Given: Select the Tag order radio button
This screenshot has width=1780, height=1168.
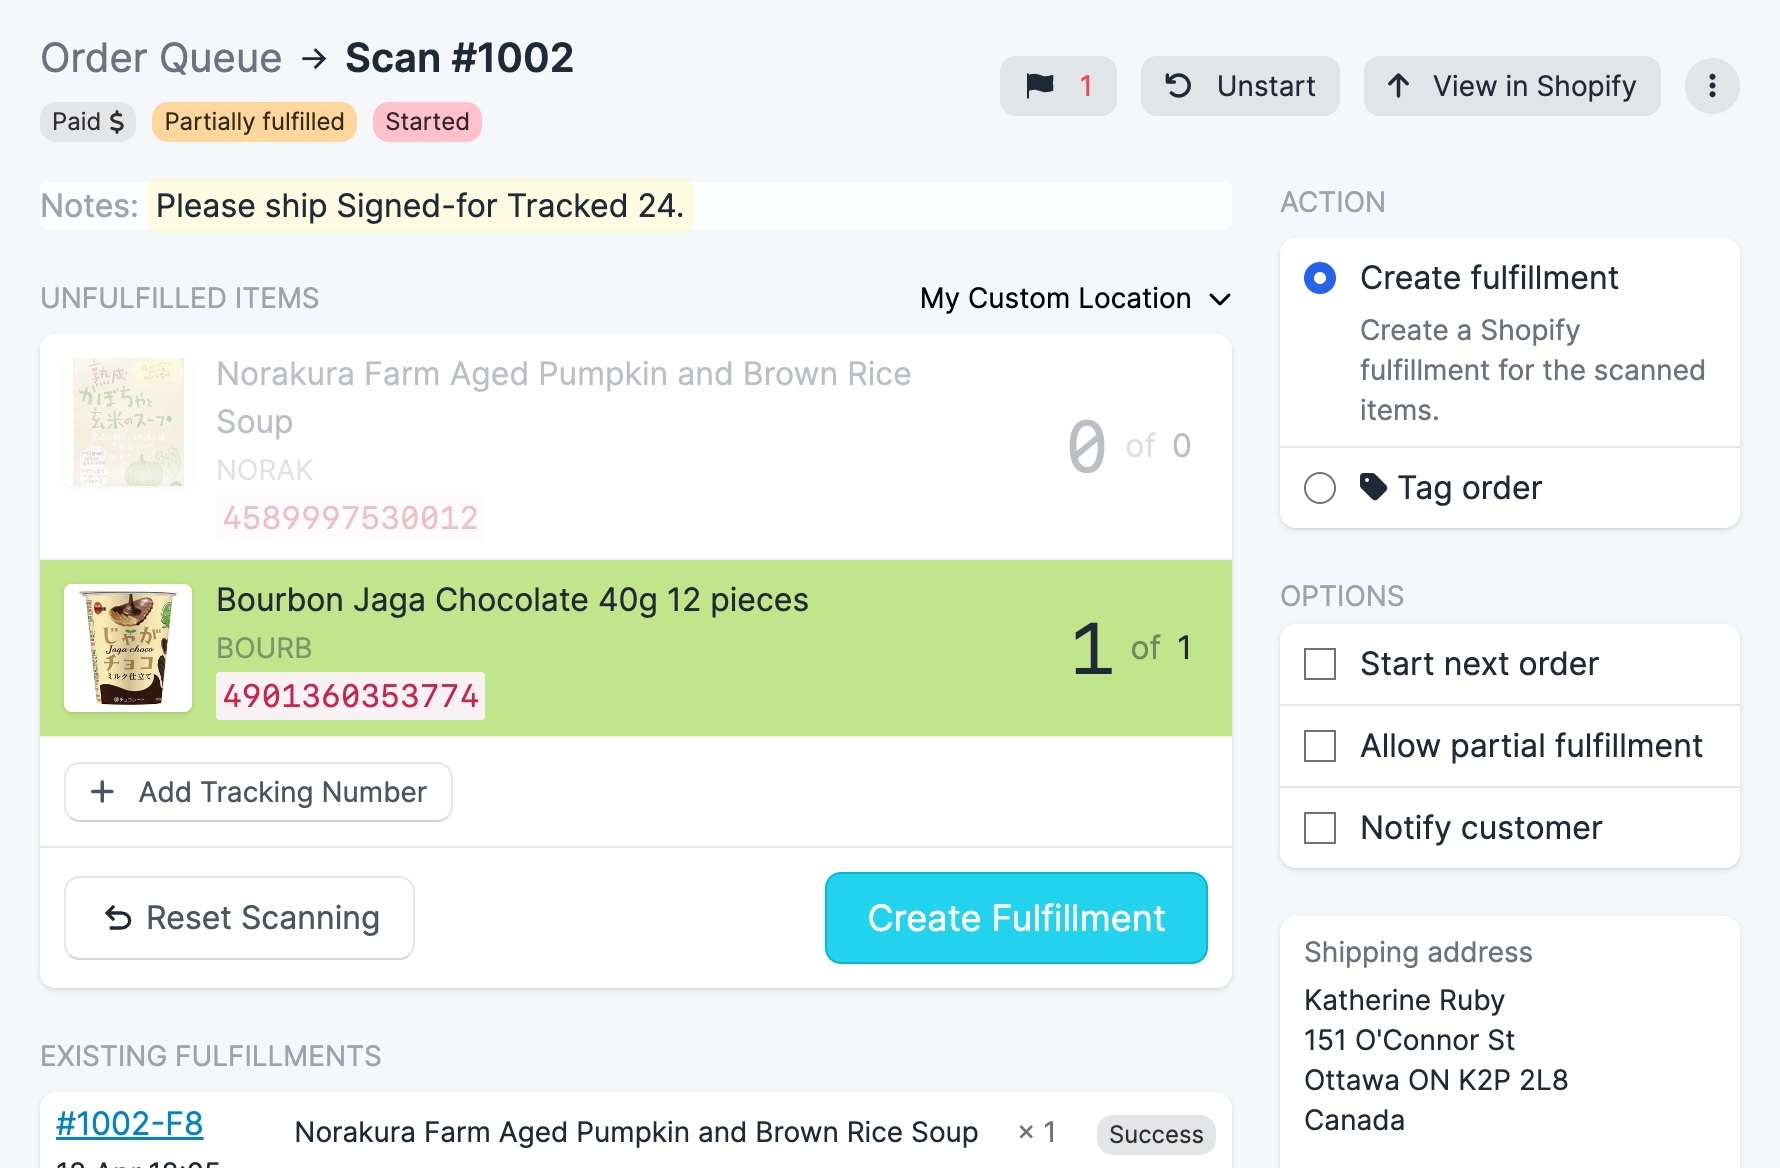Looking at the screenshot, I should pos(1320,488).
